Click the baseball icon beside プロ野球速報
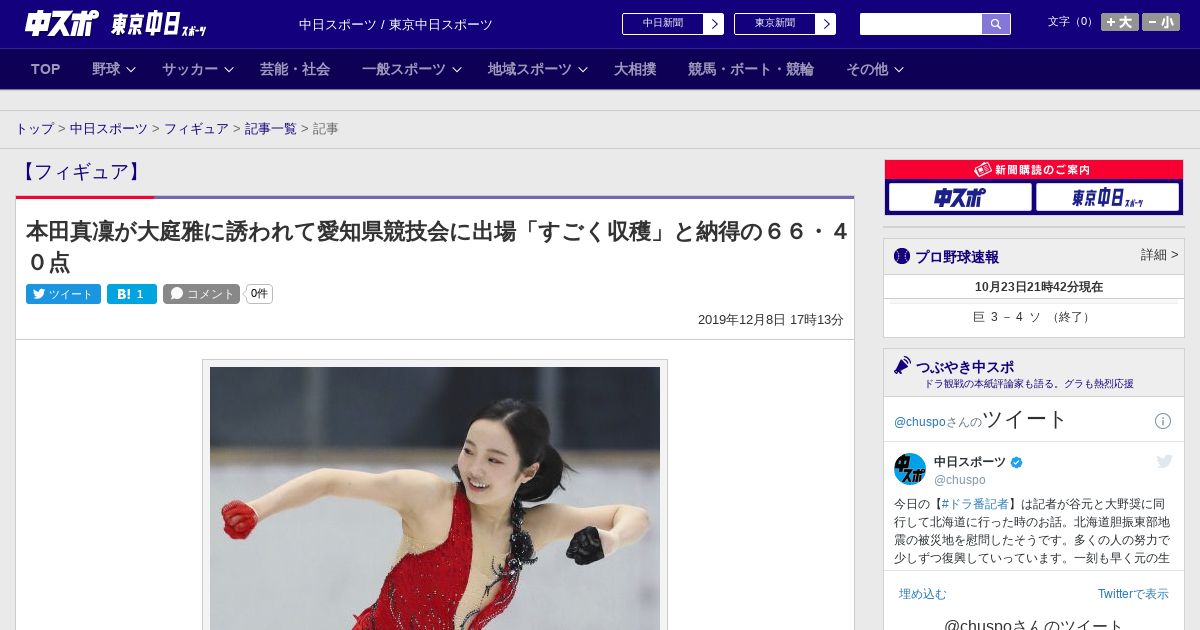 pyautogui.click(x=902, y=256)
